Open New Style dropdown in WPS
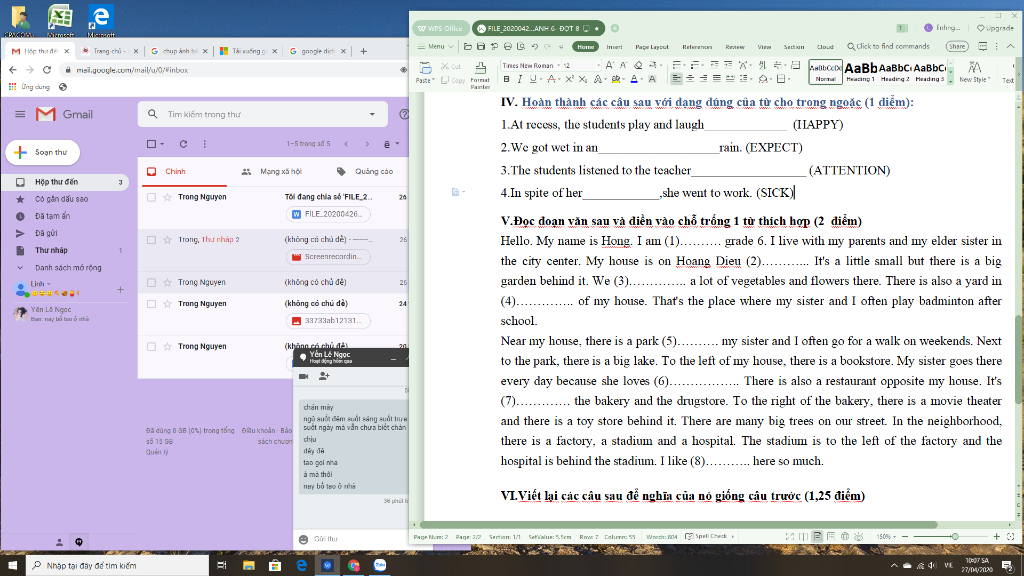The height and width of the screenshot is (576, 1024). tap(974, 71)
